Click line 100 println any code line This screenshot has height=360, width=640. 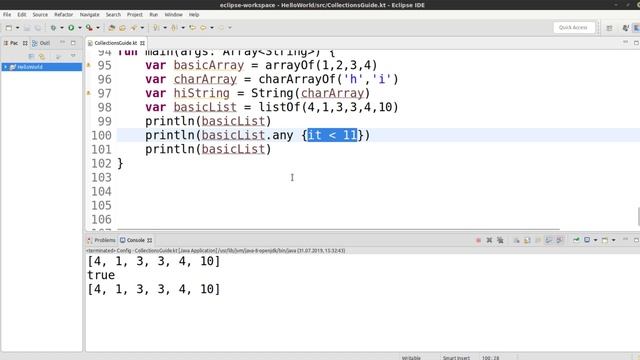257,135
